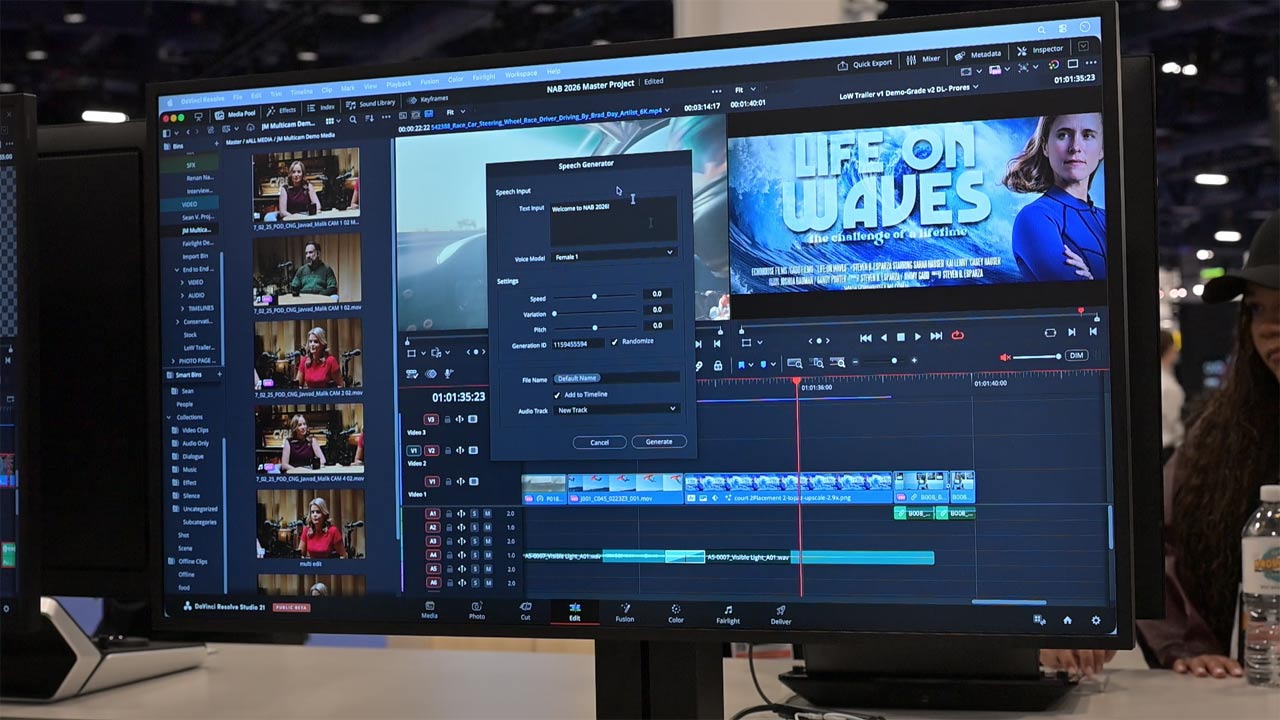Open the Color page icon
1280x720 pixels.
[x=676, y=608]
